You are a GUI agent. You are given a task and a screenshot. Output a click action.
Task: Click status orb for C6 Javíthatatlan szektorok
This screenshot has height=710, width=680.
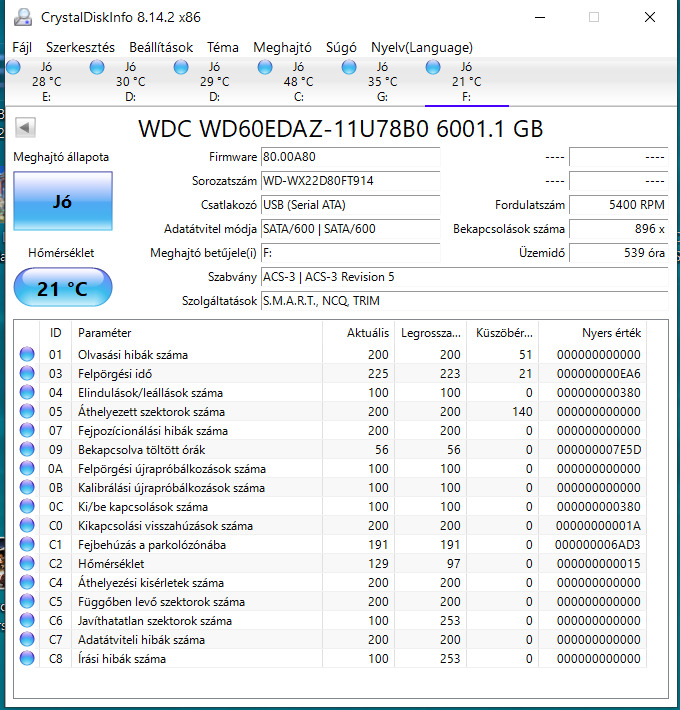coord(27,620)
